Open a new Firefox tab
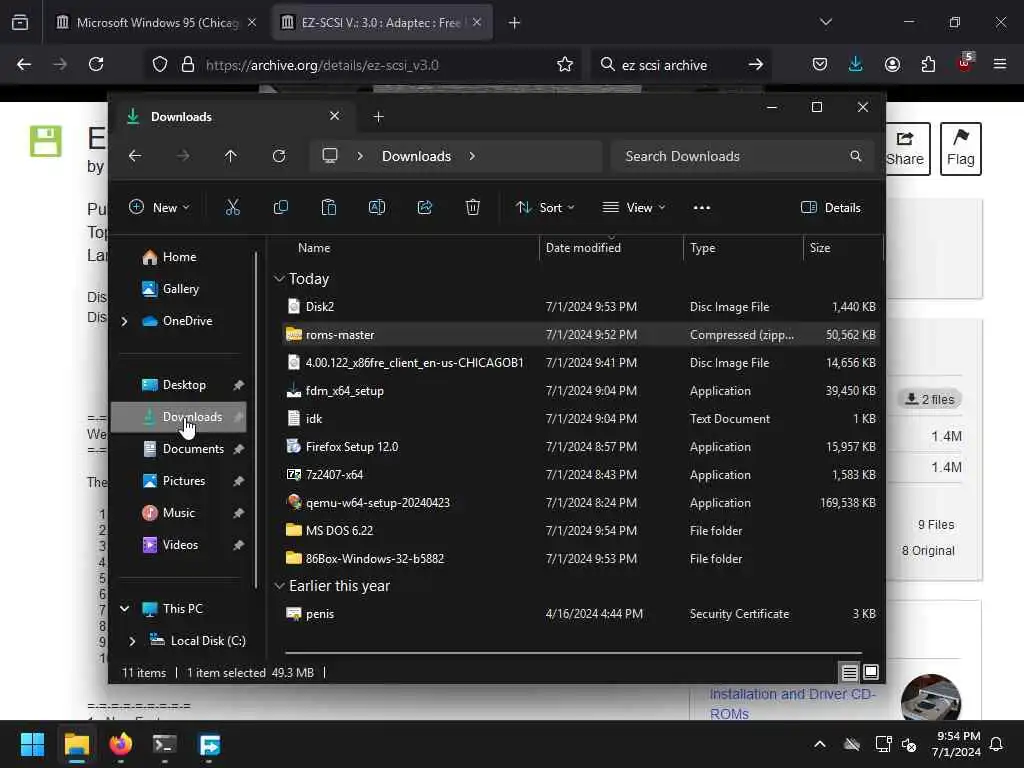Viewport: 1024px width, 768px height. click(514, 23)
